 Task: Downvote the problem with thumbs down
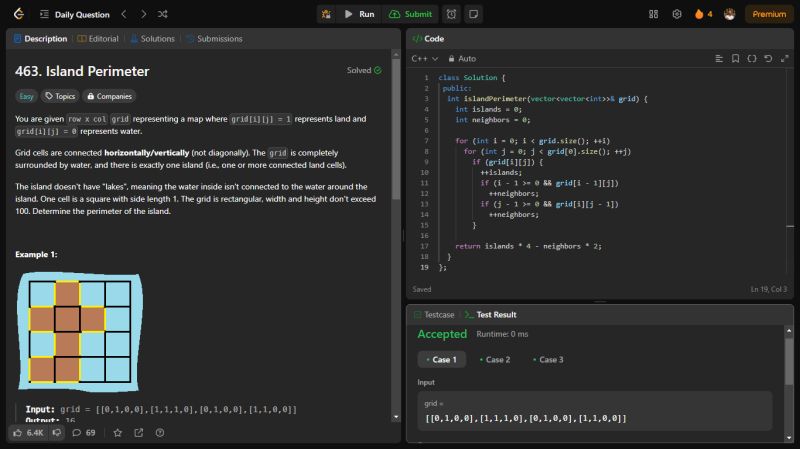57,433
